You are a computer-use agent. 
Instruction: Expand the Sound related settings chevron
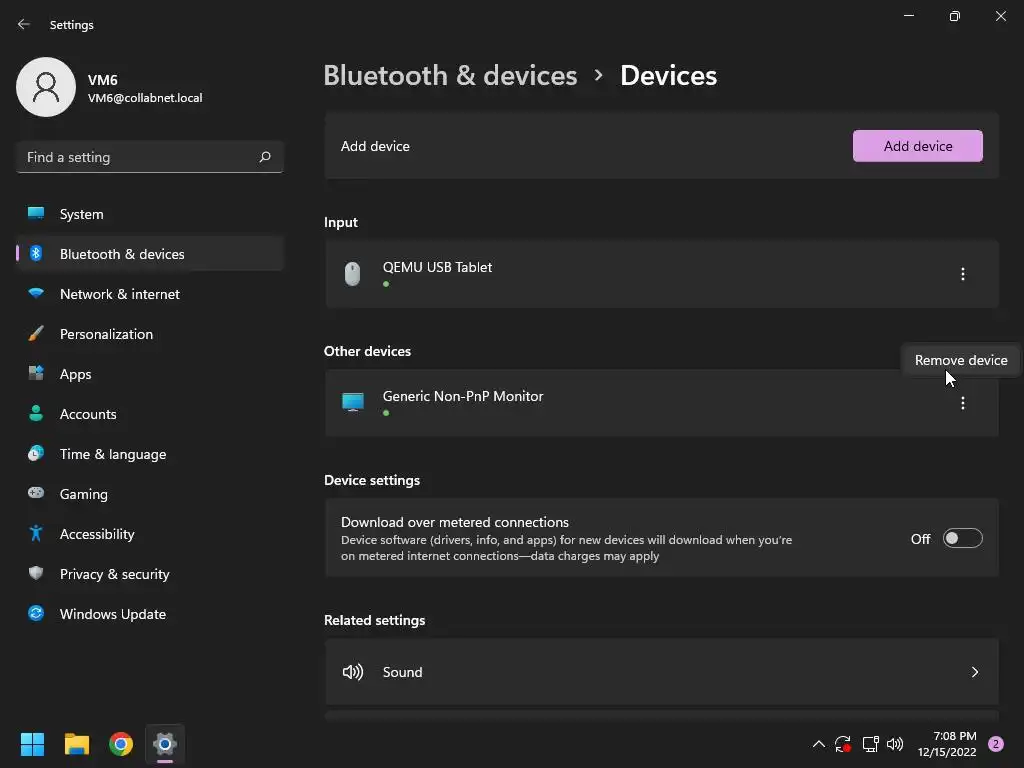pyautogui.click(x=974, y=672)
